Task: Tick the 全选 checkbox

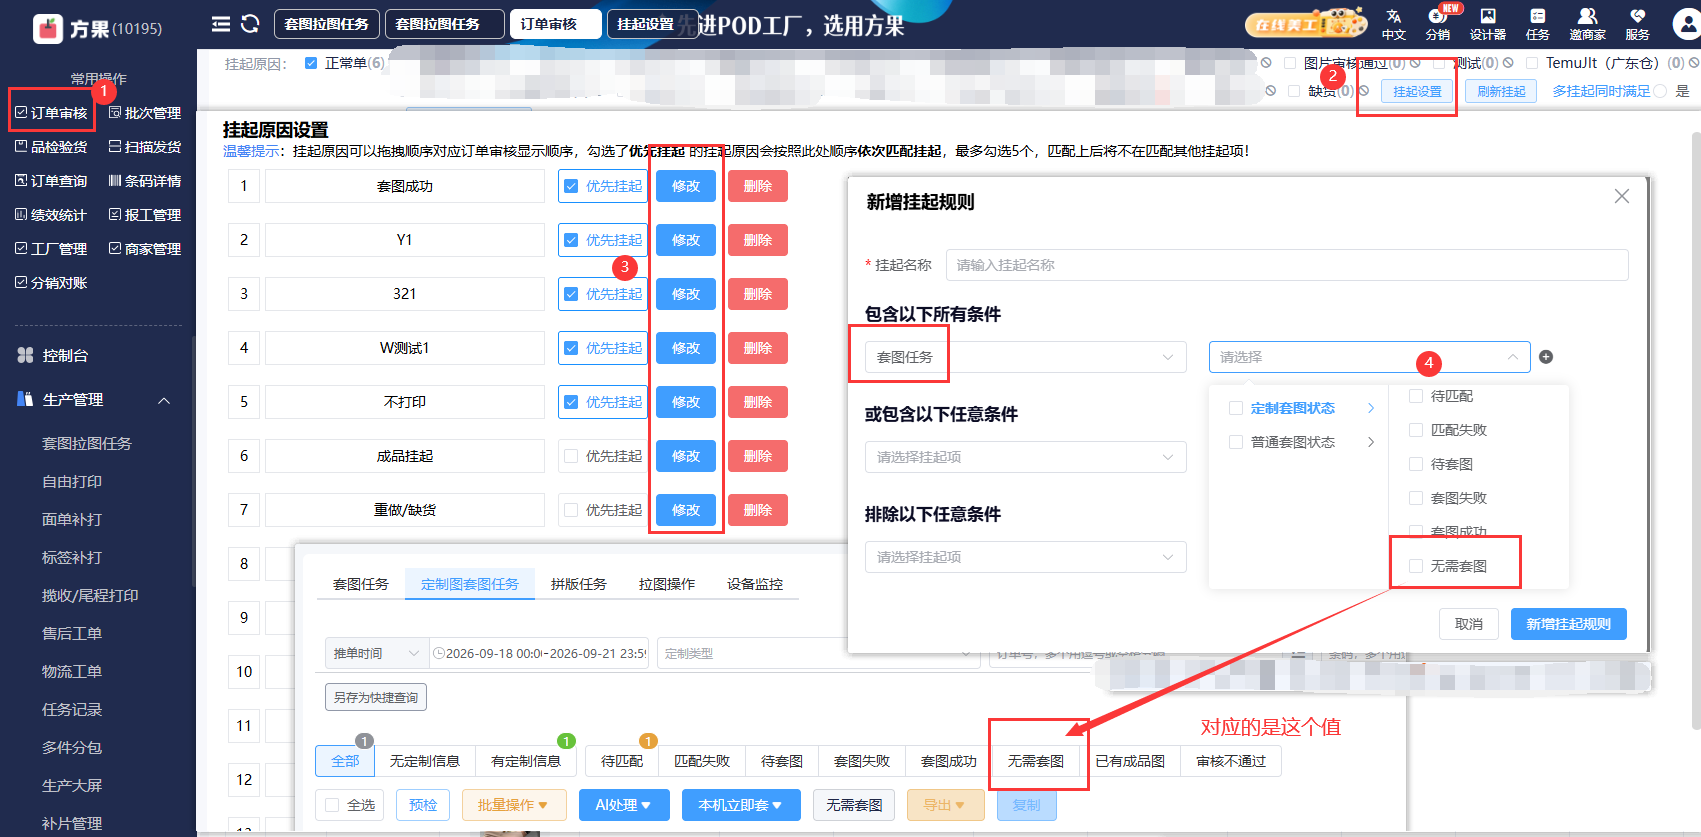Action: [x=332, y=805]
